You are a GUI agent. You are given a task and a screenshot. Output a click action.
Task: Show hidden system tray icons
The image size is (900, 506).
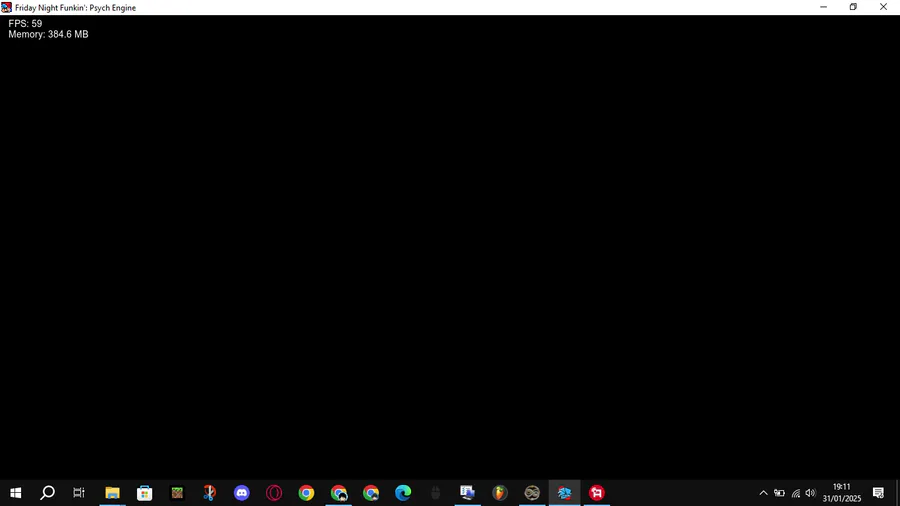click(763, 493)
